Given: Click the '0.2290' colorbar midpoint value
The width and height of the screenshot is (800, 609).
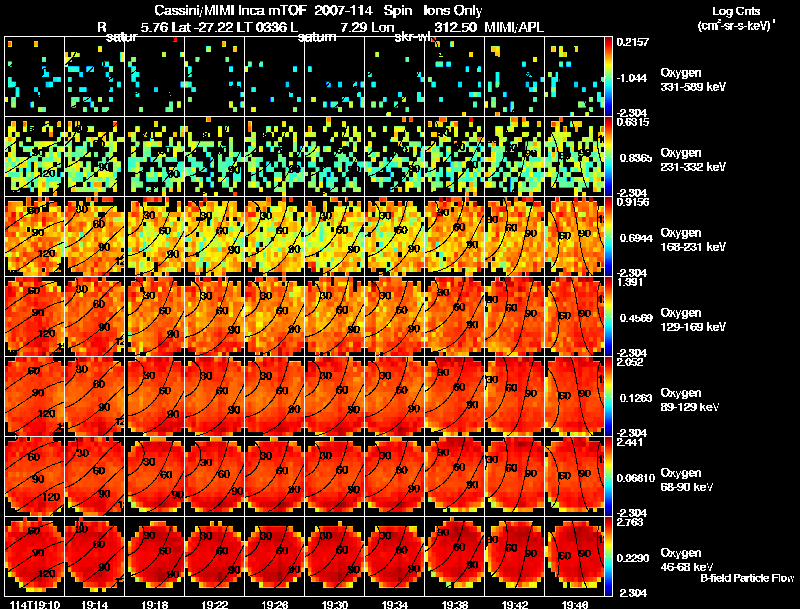Looking at the screenshot, I should pyautogui.click(x=633, y=559).
